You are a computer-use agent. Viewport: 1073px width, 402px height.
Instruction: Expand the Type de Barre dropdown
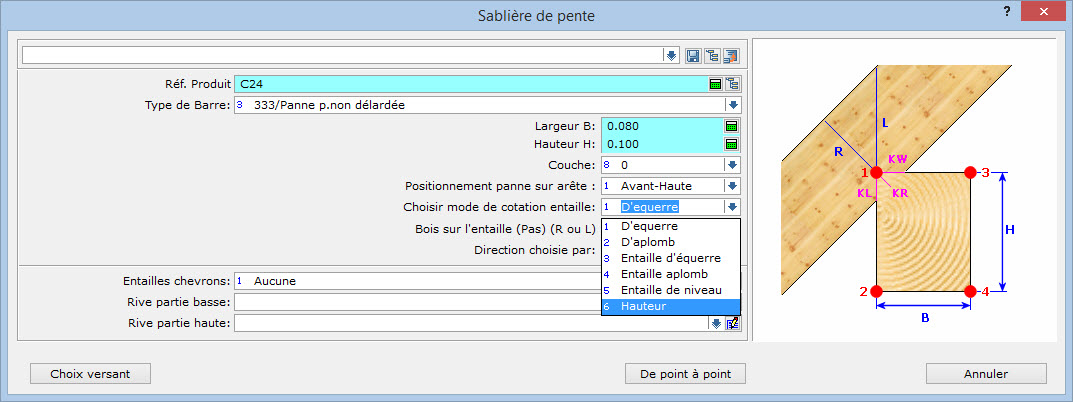[x=733, y=105]
